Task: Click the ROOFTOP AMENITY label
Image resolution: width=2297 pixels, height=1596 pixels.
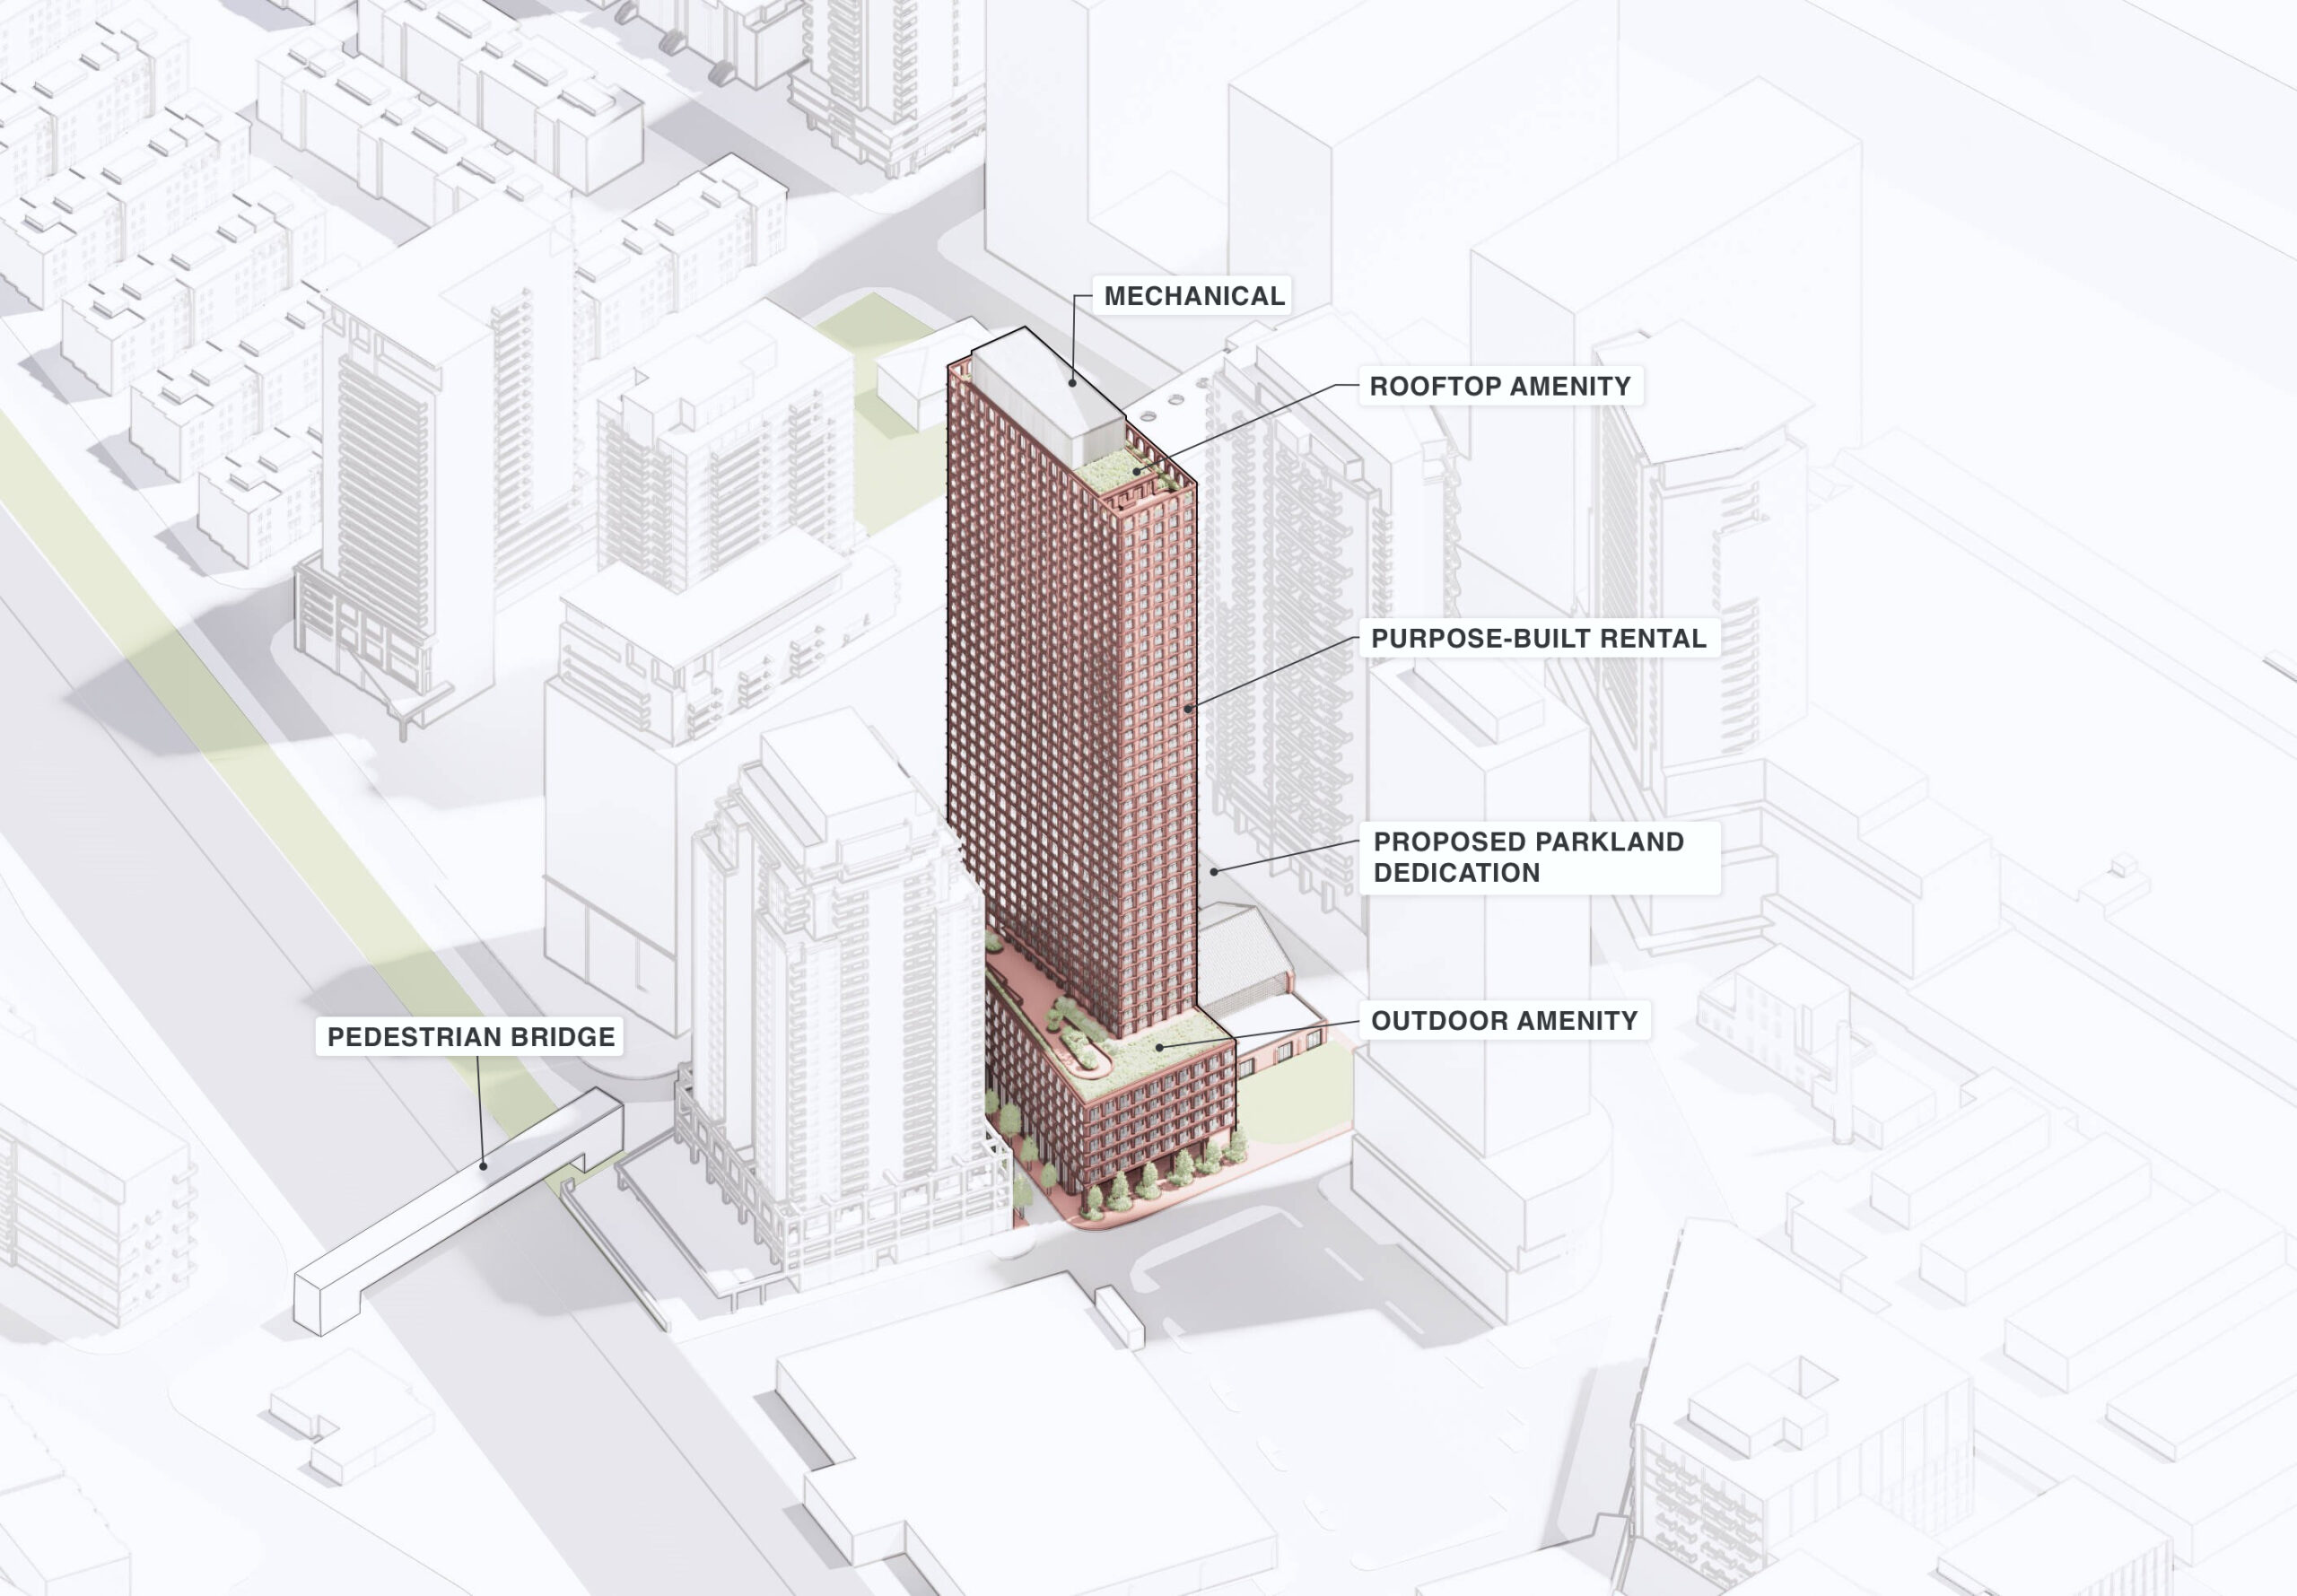Action: [1500, 386]
